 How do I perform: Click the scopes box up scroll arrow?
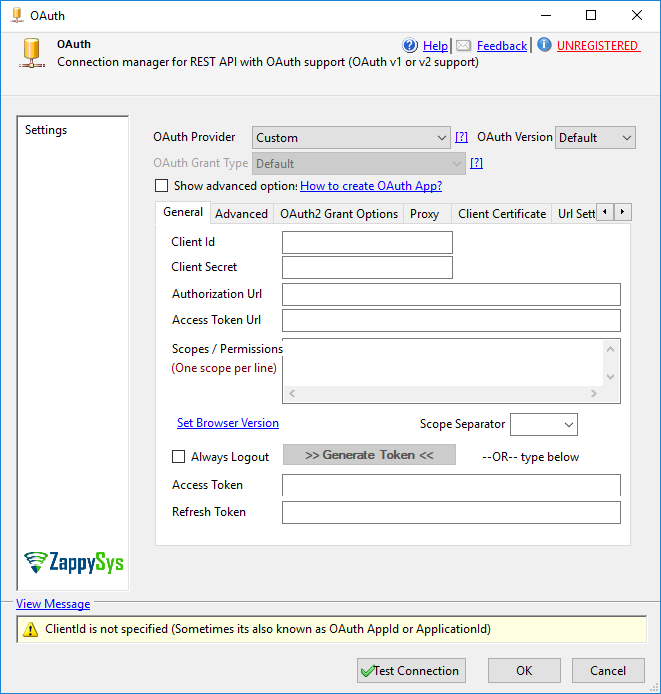pos(611,349)
